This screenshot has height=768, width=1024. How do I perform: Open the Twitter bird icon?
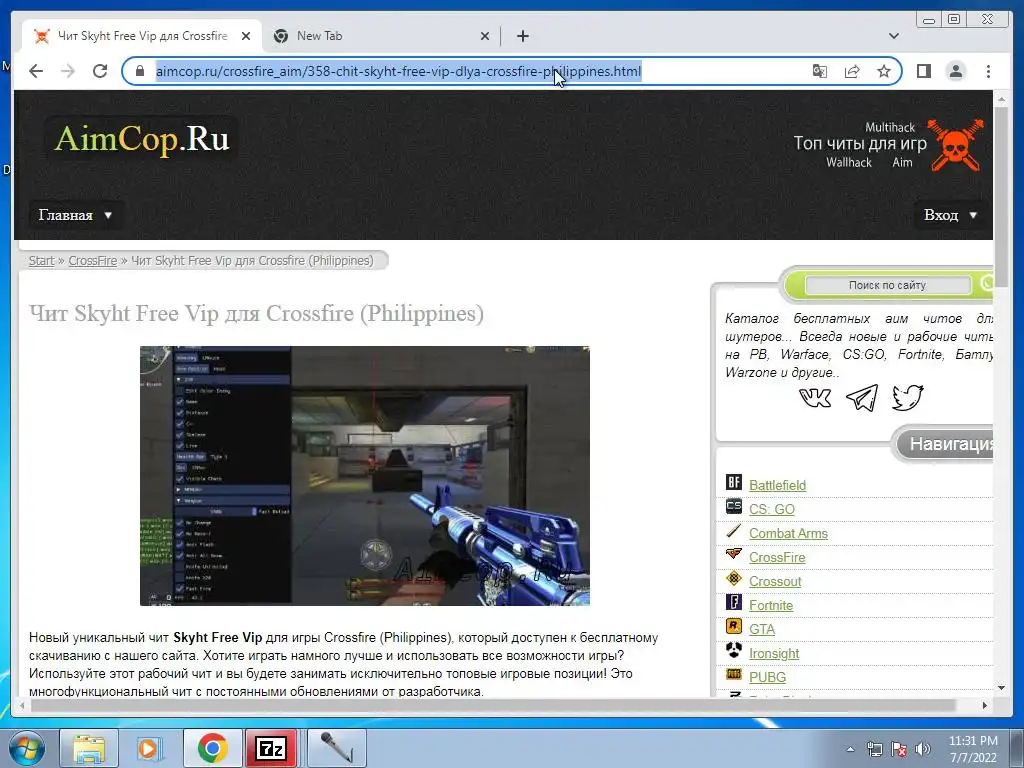(x=908, y=397)
